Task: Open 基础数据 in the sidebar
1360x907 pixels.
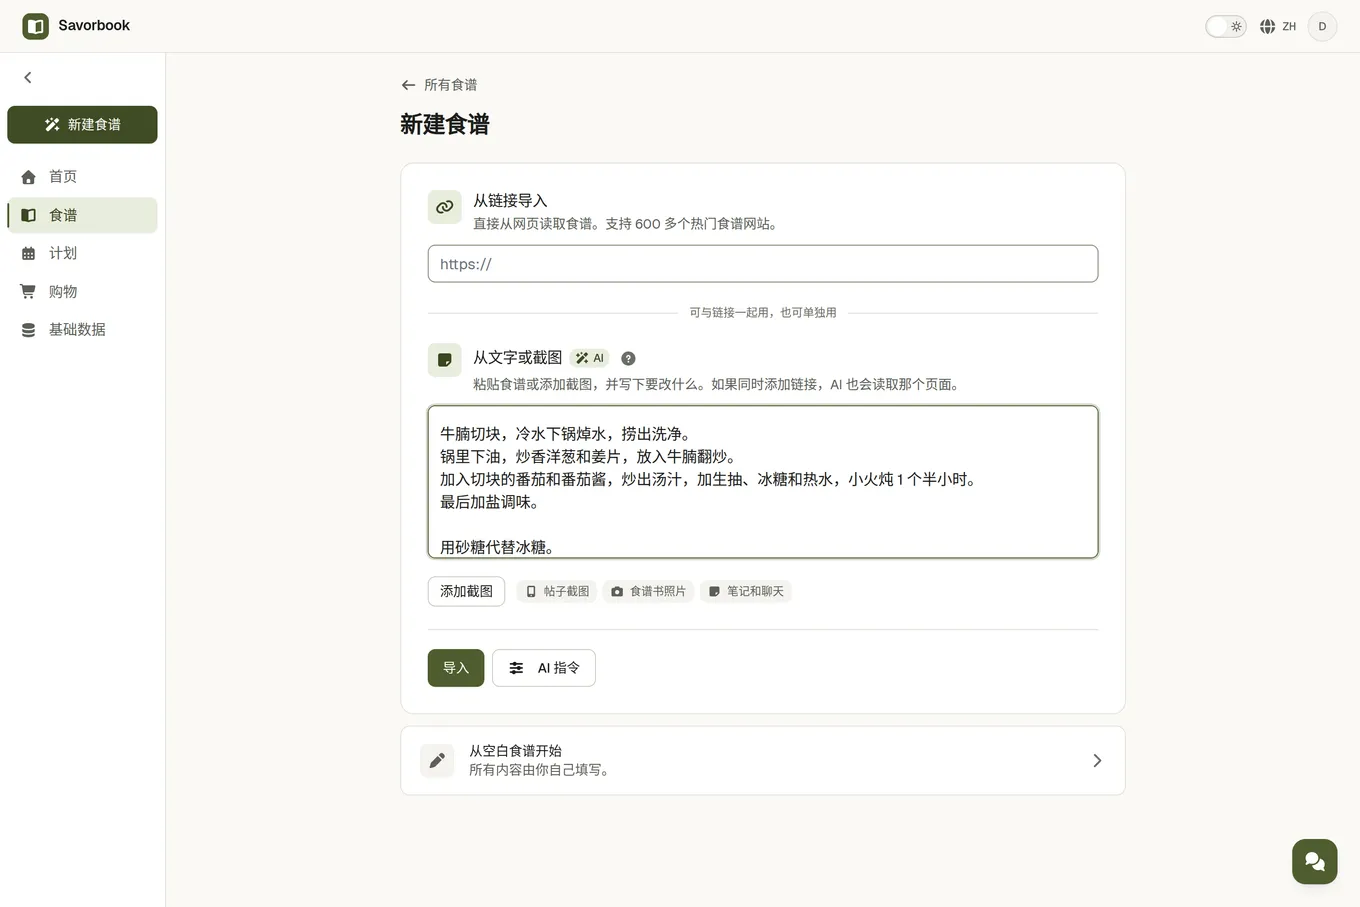Action: tap(82, 329)
